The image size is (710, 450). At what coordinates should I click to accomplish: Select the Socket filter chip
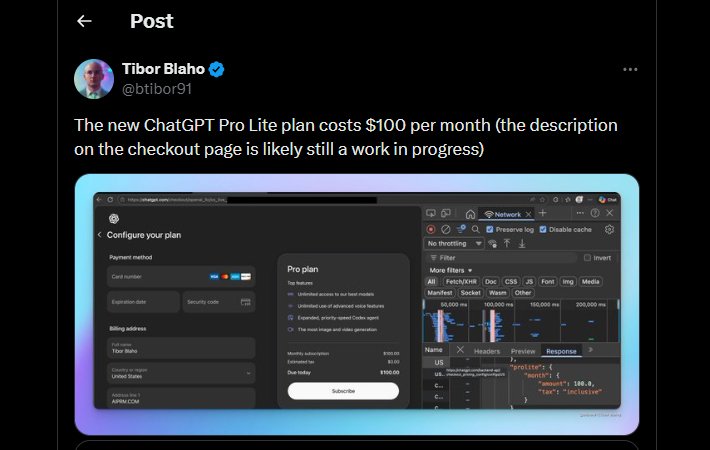pyautogui.click(x=470, y=293)
